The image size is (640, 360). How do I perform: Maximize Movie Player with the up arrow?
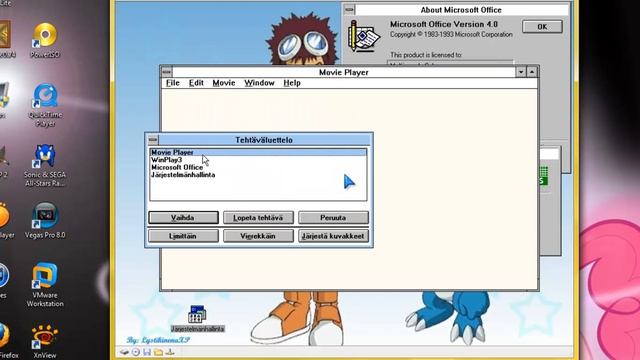(x=532, y=72)
